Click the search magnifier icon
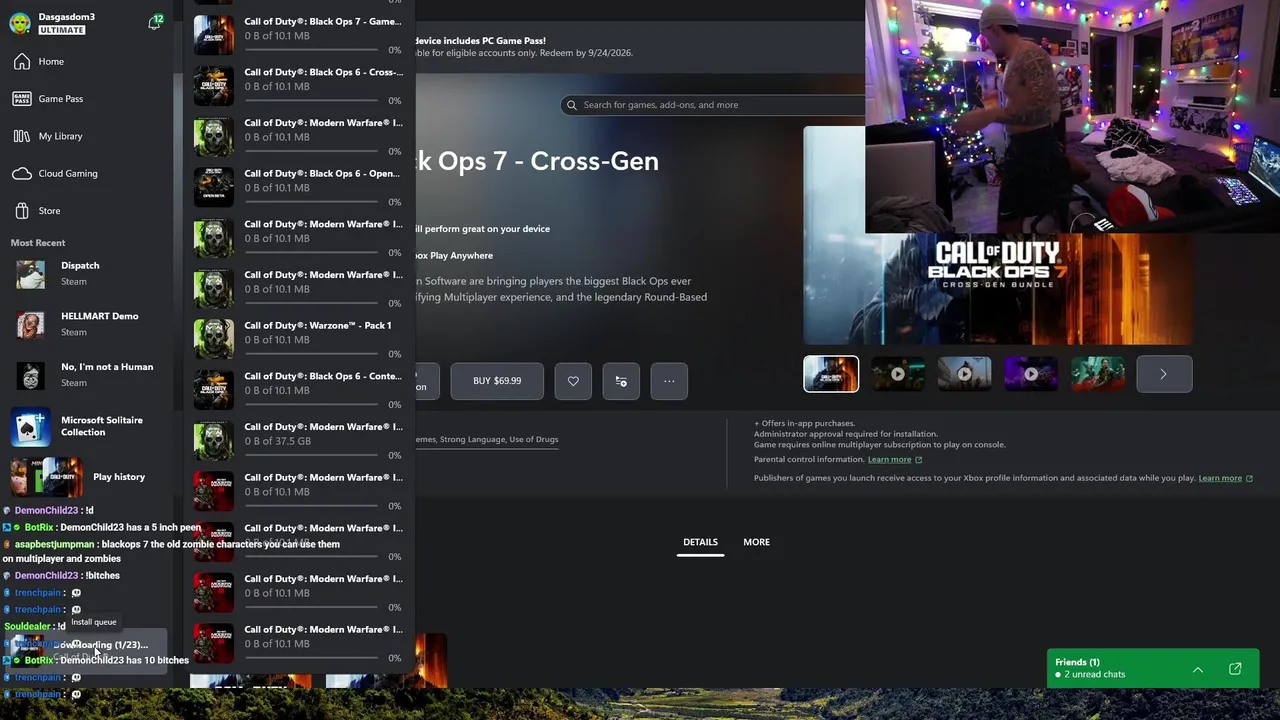The image size is (1280, 720). [572, 105]
